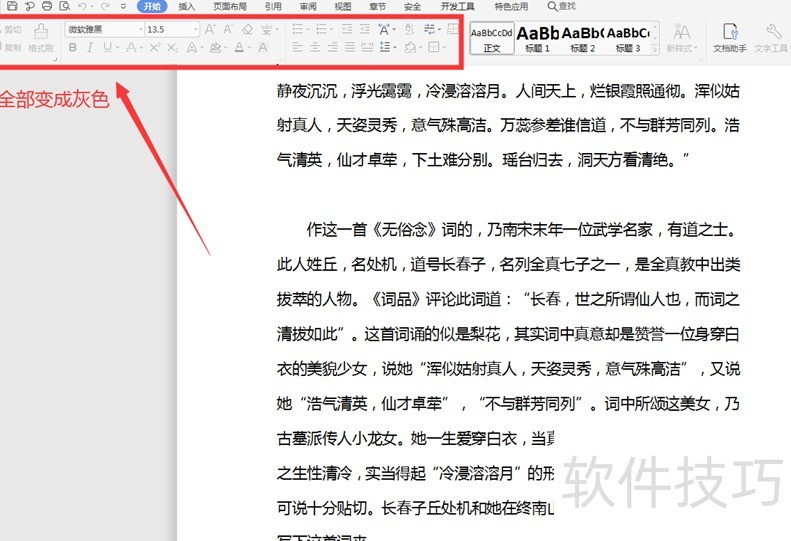
Task: Click the bulleted list icon
Action: (x=298, y=29)
